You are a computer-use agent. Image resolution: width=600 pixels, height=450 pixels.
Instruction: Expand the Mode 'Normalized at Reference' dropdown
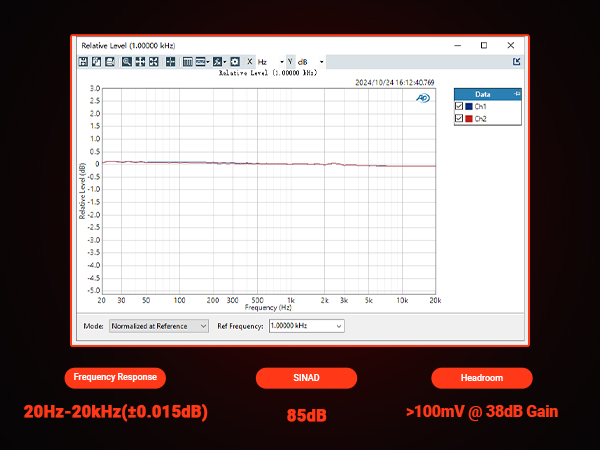(204, 326)
